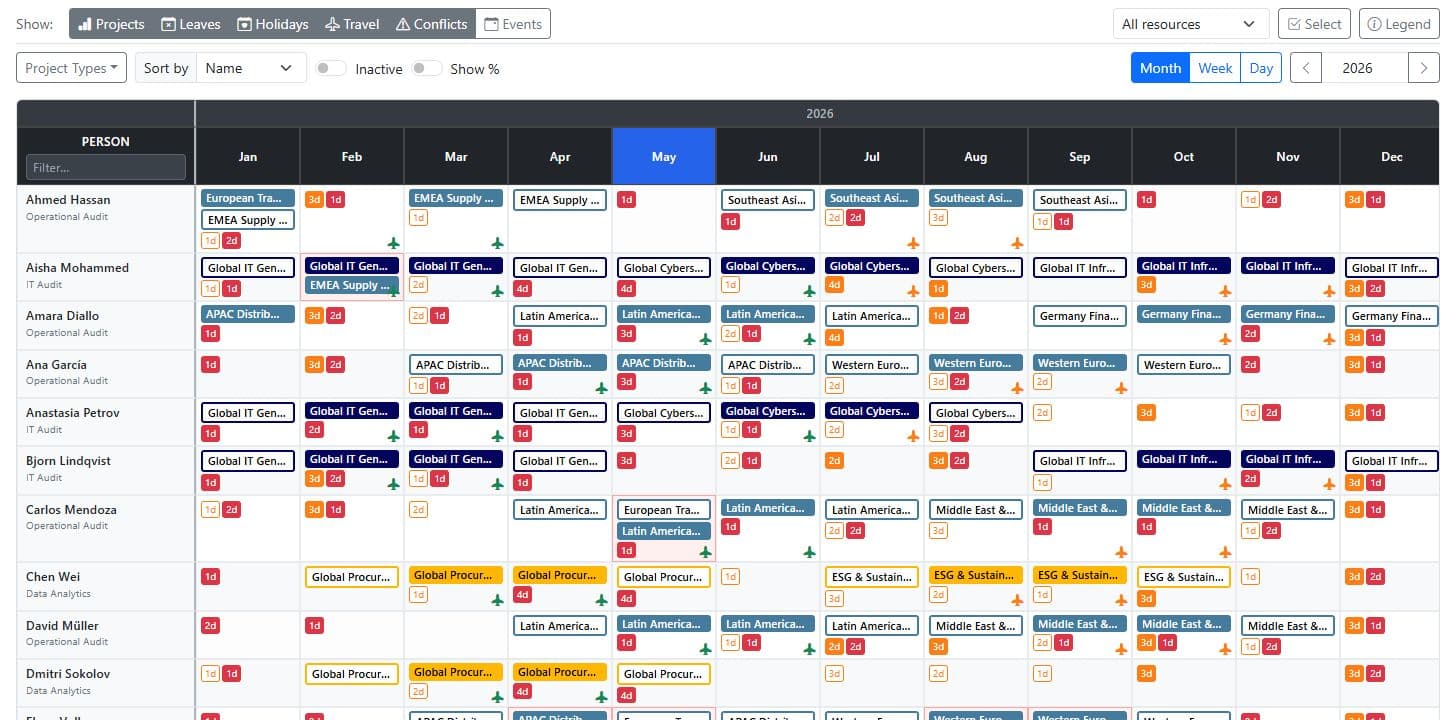The image size is (1456, 720).
Task: Select Ahmed Hassan in the person column
Action: 68,199
